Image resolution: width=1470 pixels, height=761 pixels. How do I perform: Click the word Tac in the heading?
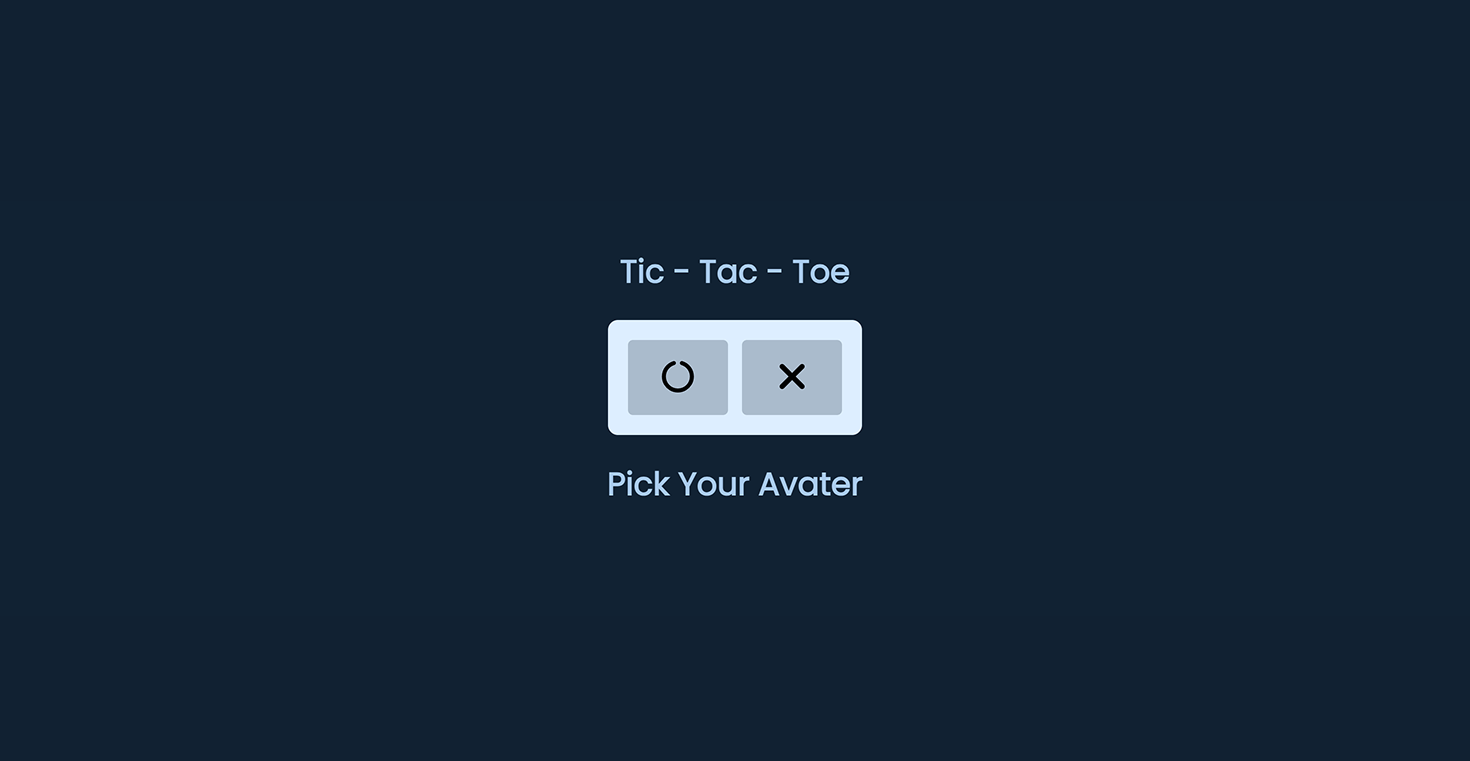[728, 271]
